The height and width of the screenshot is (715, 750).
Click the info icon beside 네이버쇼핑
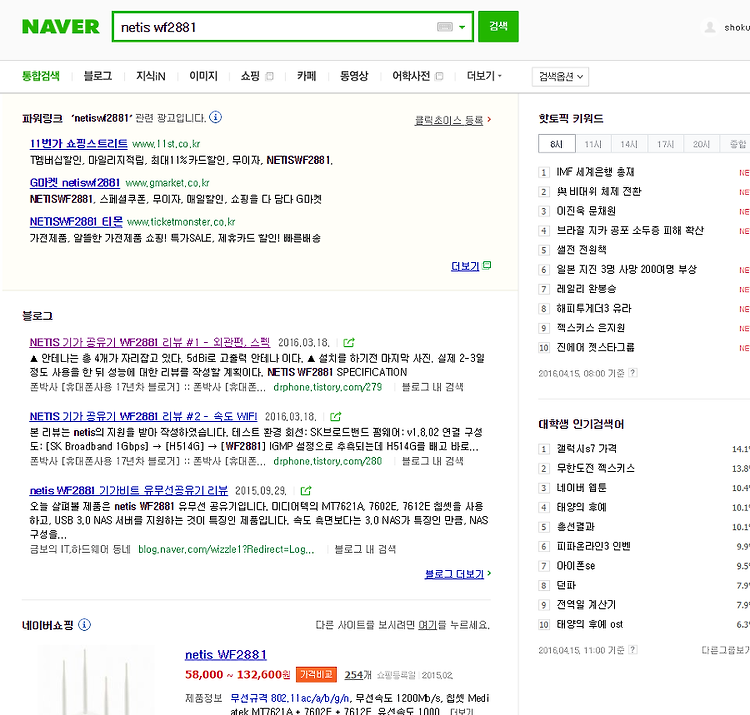[x=84, y=625]
